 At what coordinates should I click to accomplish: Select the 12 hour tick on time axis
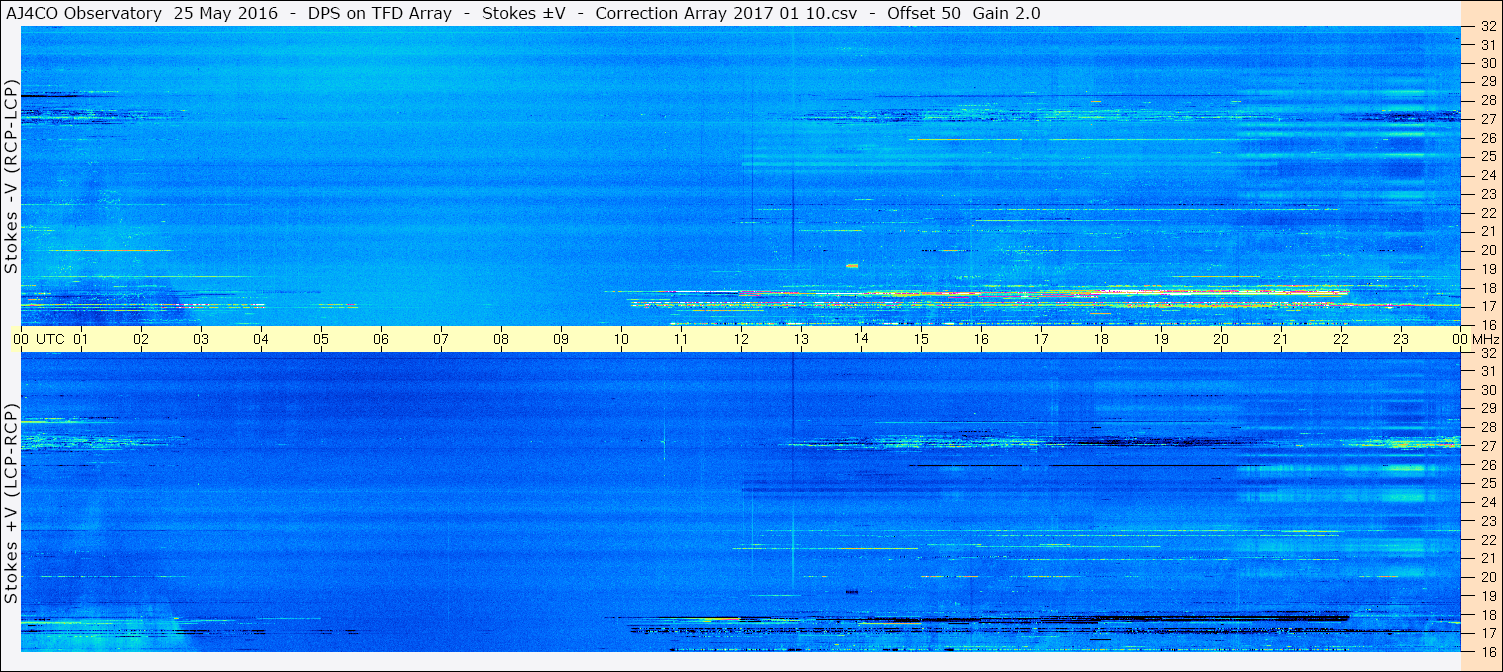pyautogui.click(x=741, y=339)
